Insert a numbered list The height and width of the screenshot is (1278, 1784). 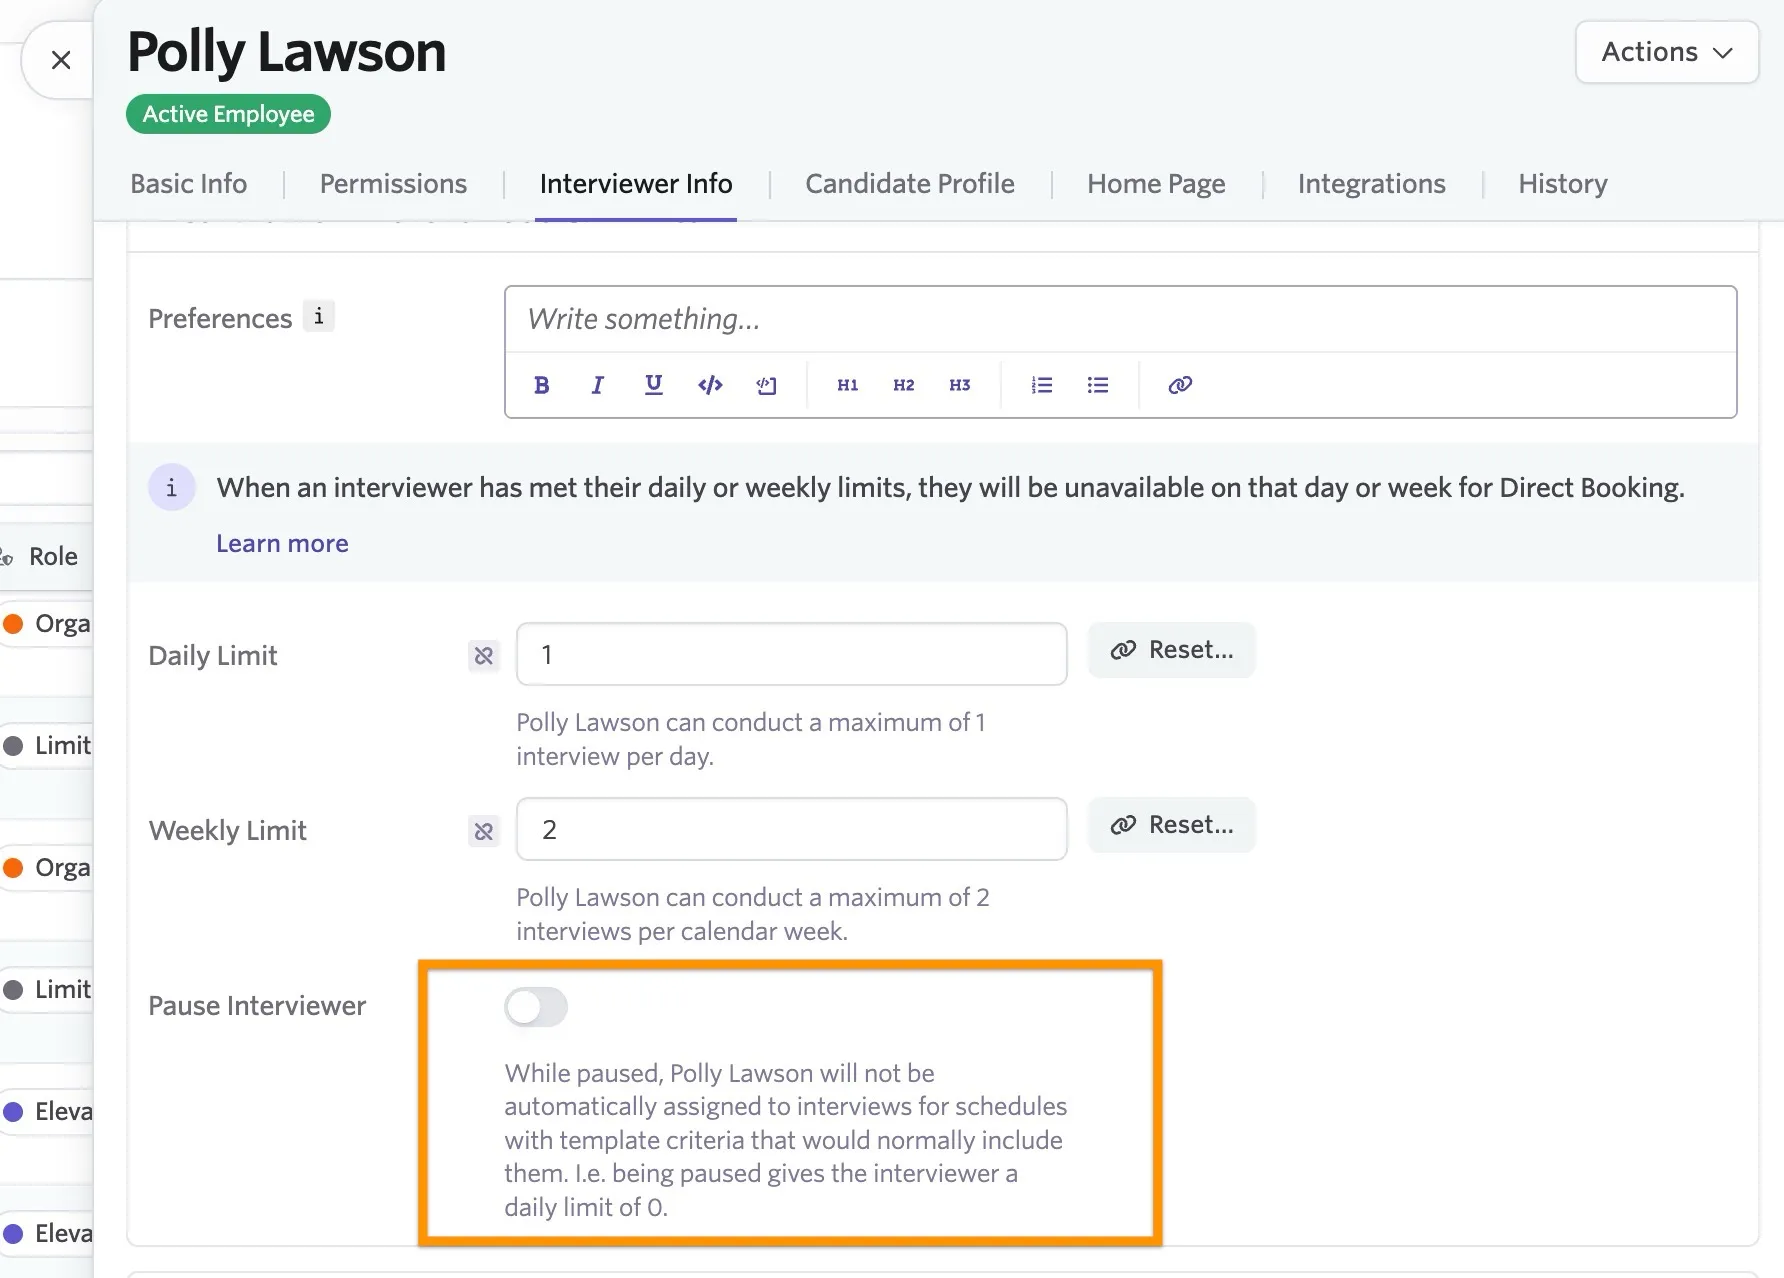point(1042,385)
